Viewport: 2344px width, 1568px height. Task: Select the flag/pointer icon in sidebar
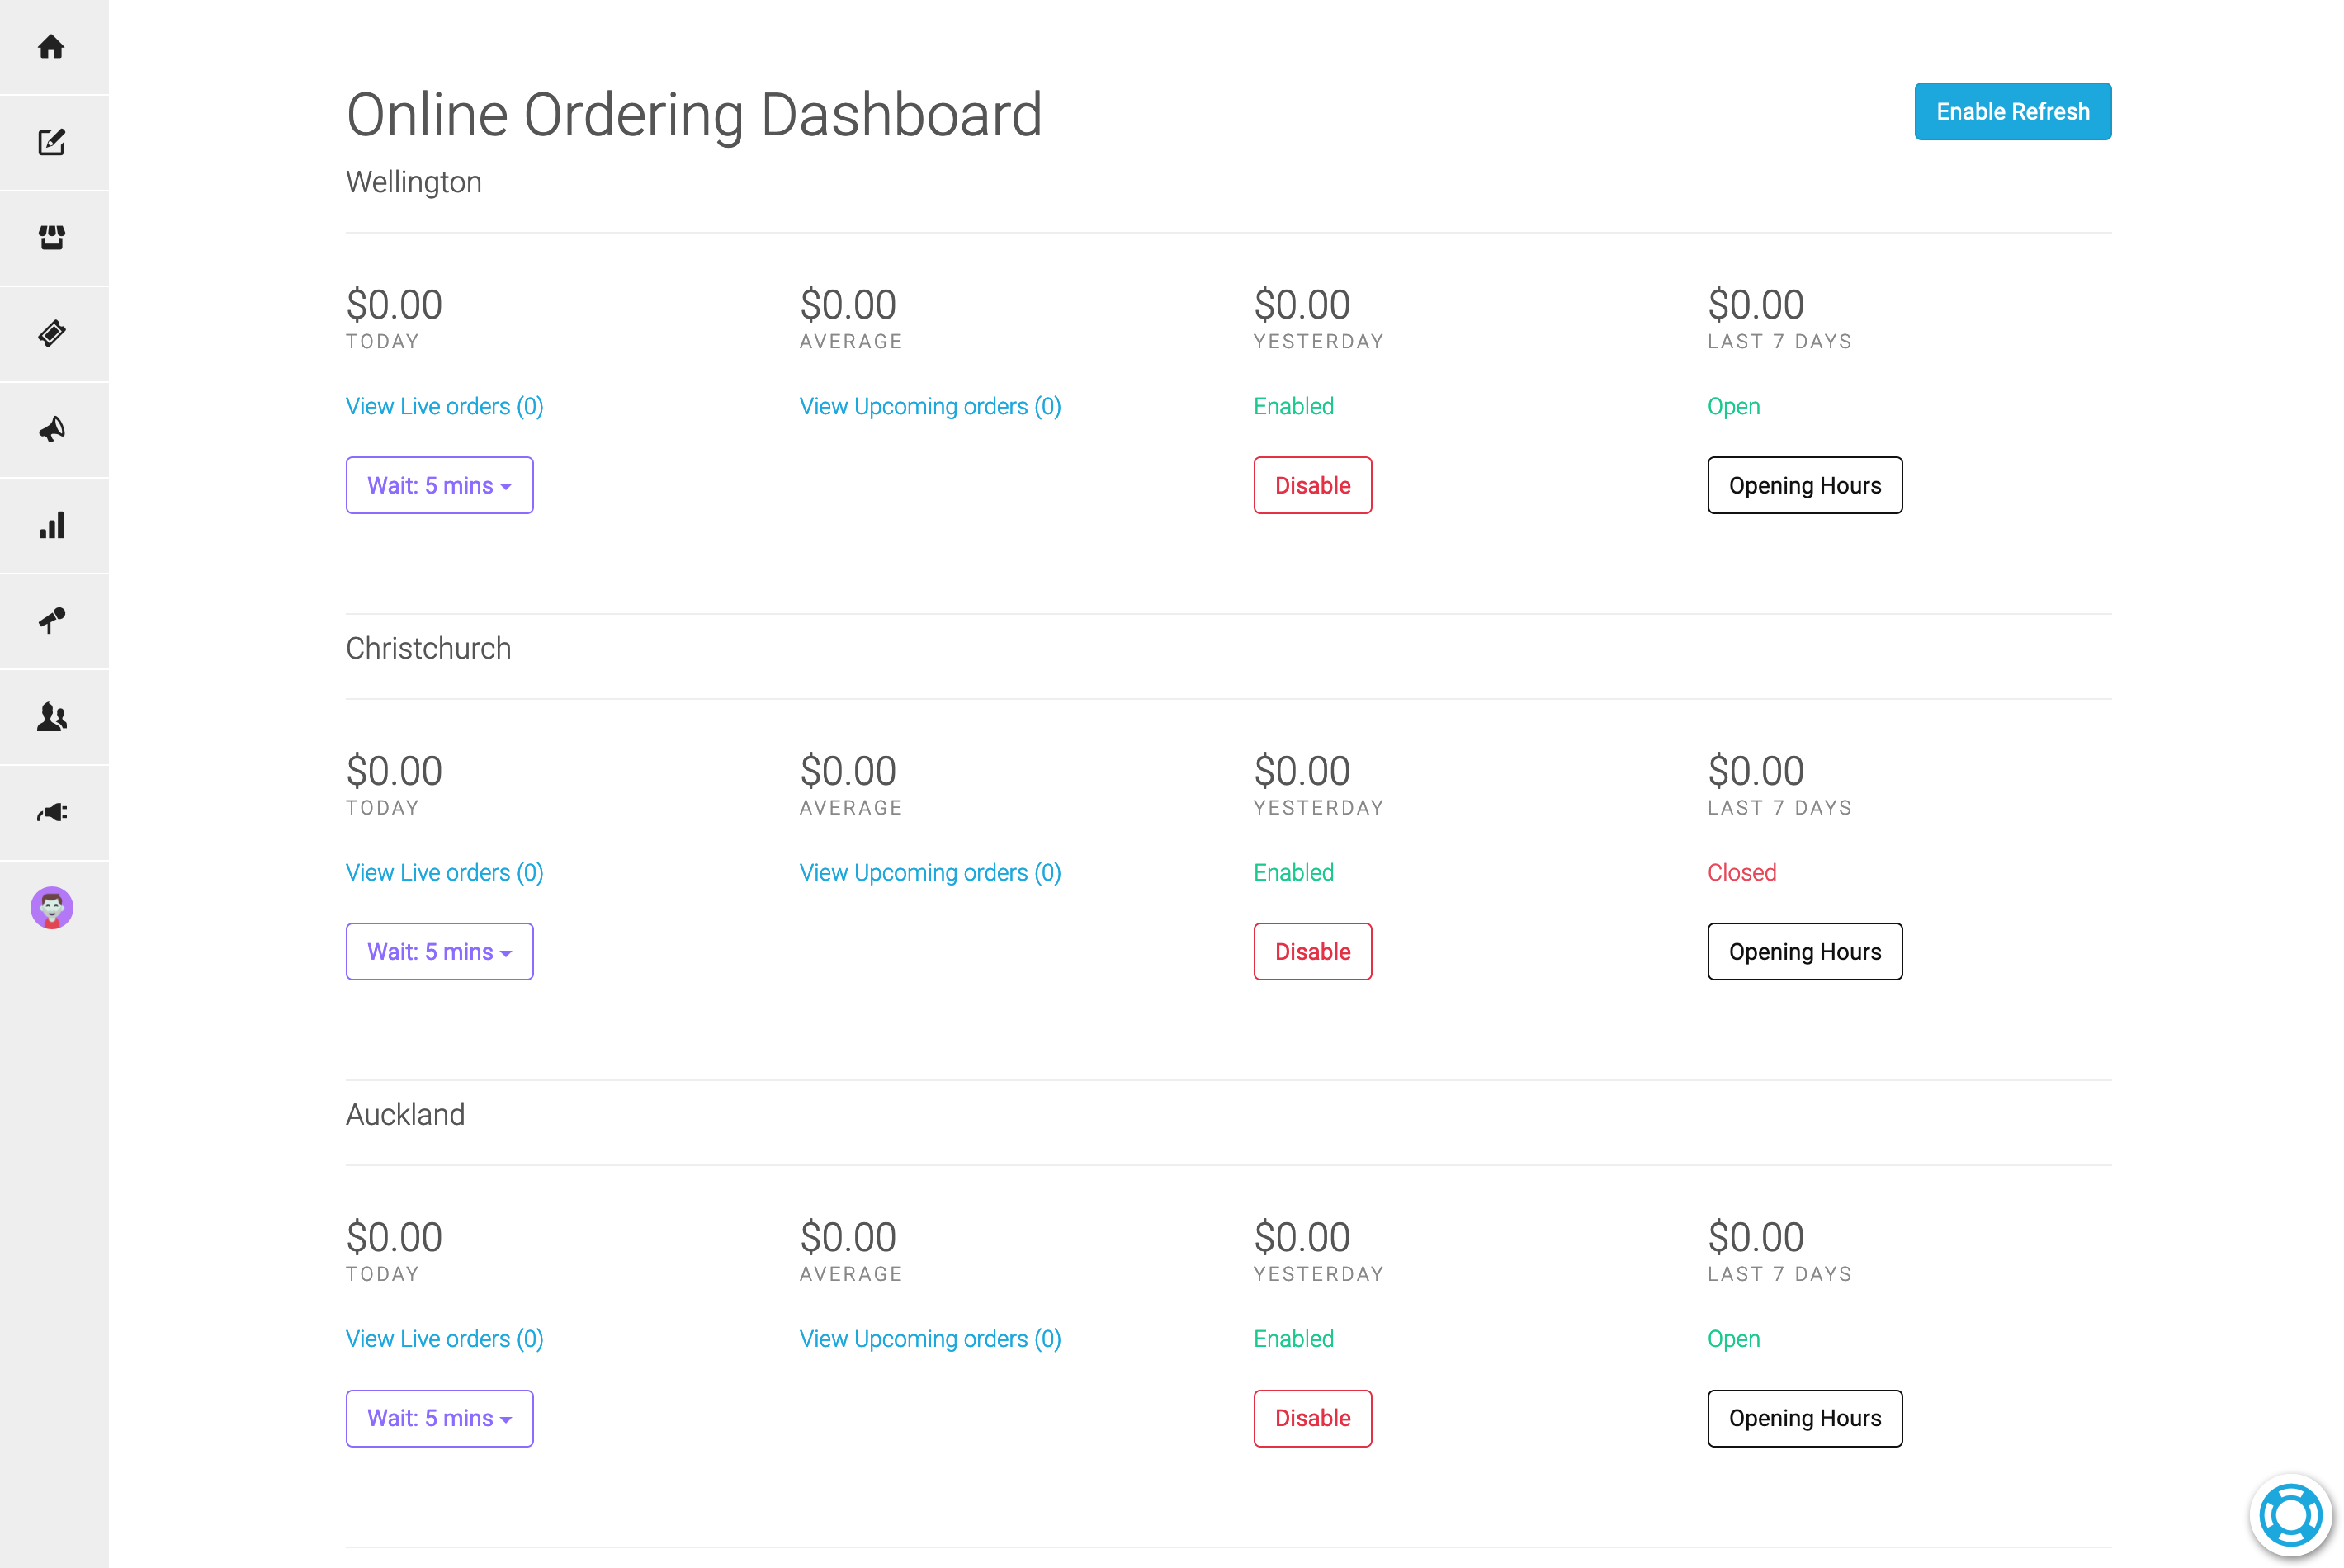[x=53, y=620]
